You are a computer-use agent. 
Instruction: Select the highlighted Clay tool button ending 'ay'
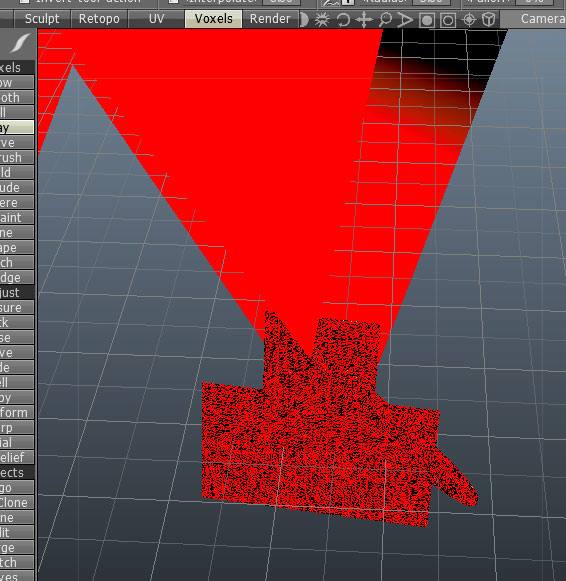[17, 127]
